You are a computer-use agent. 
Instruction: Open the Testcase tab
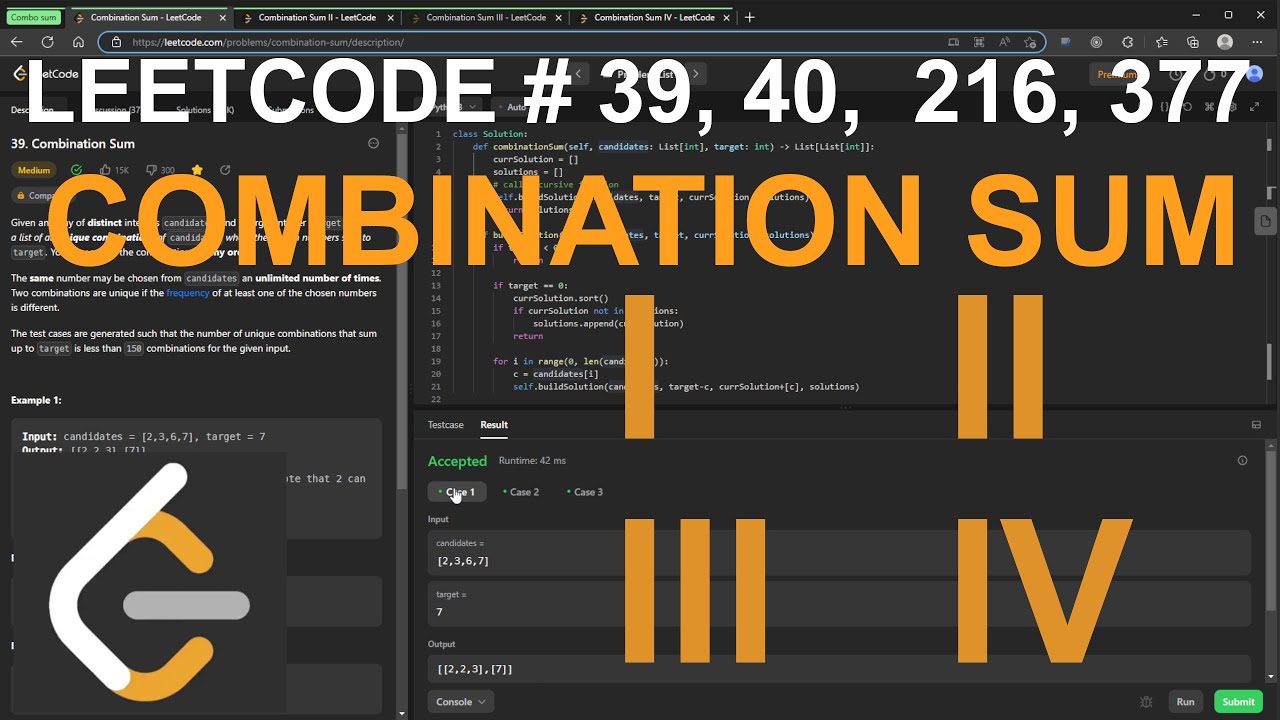(x=445, y=425)
